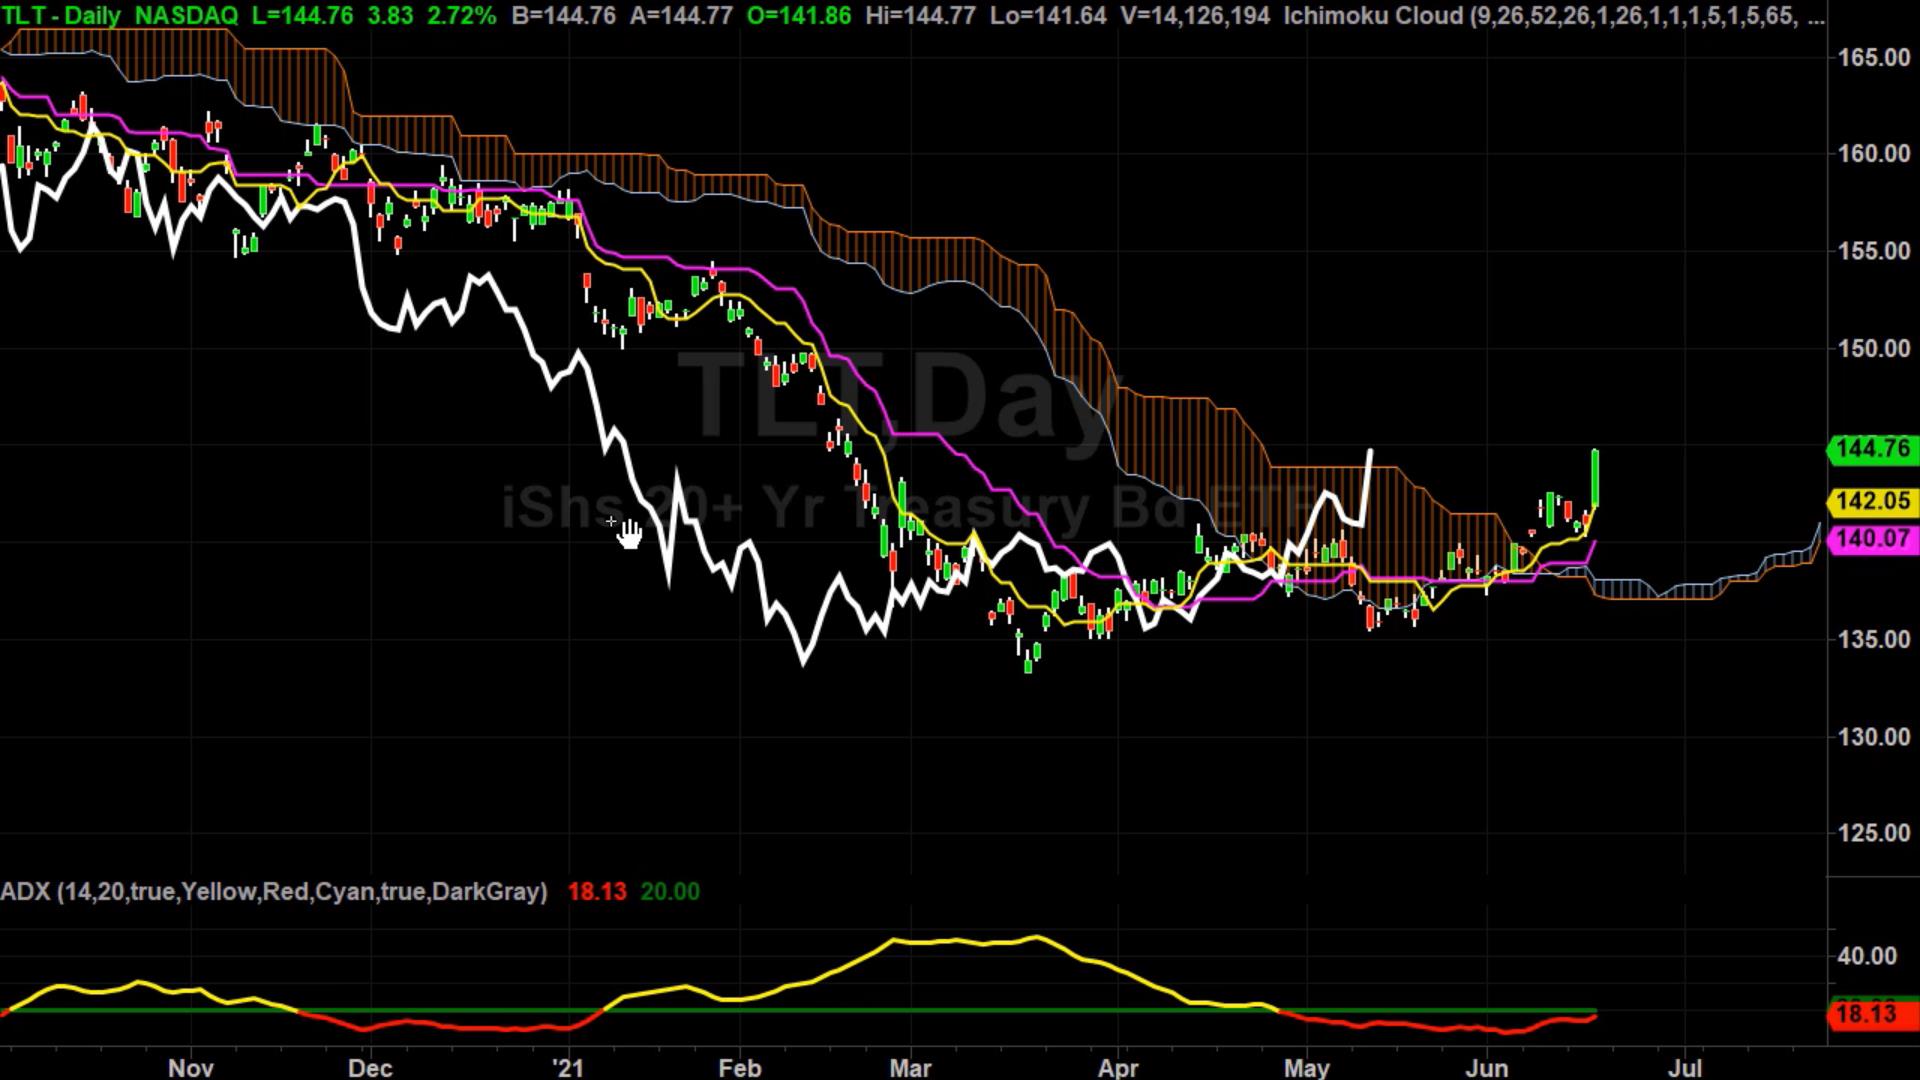Click the Apr date axis label
Screen dimensions: 1920x1080
click(1118, 1067)
